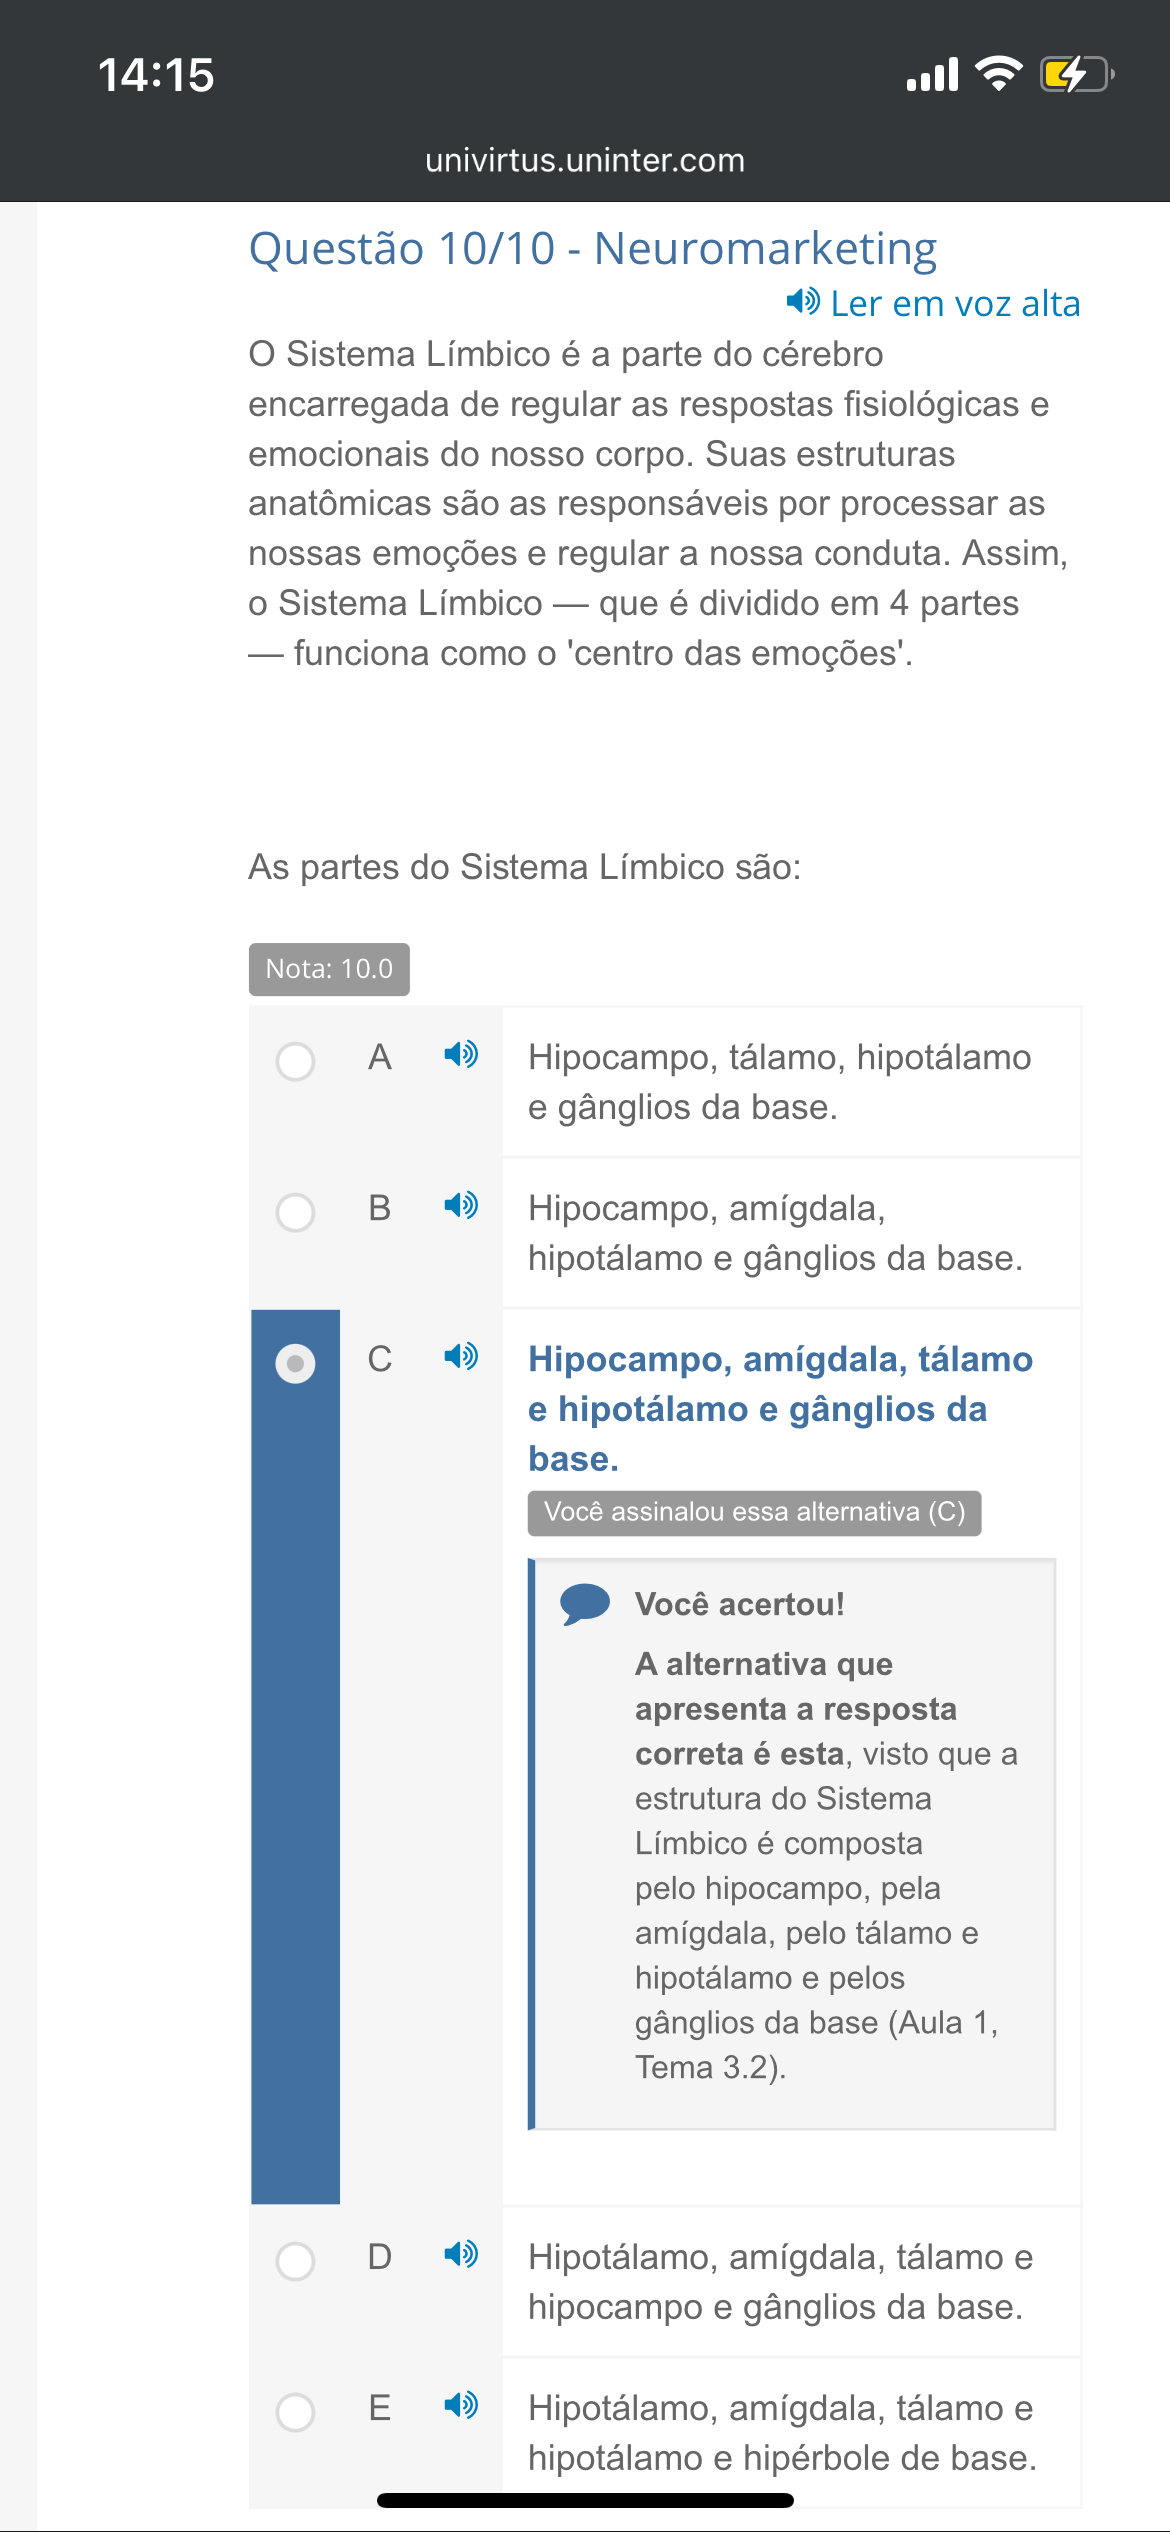Select radio button for alternative A
1170x2532 pixels.
(x=295, y=1061)
